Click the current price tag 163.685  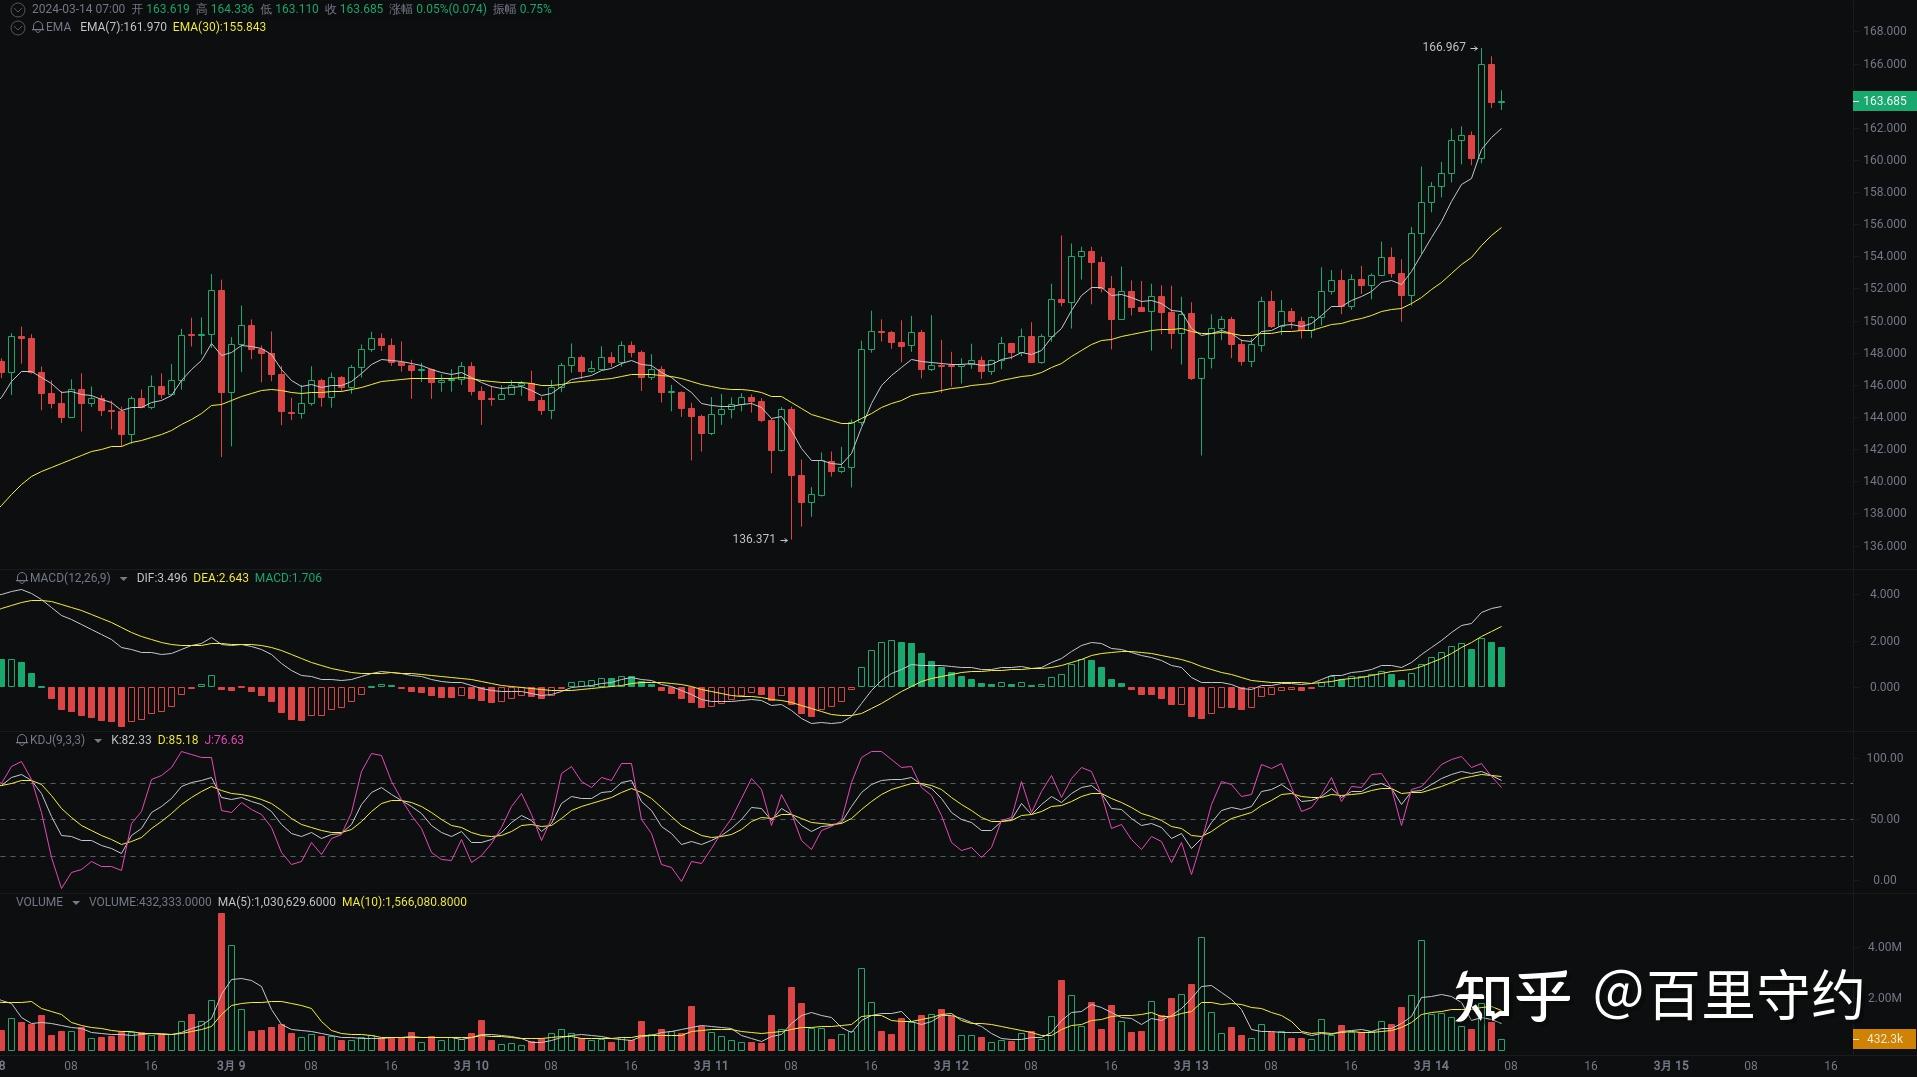[1884, 101]
